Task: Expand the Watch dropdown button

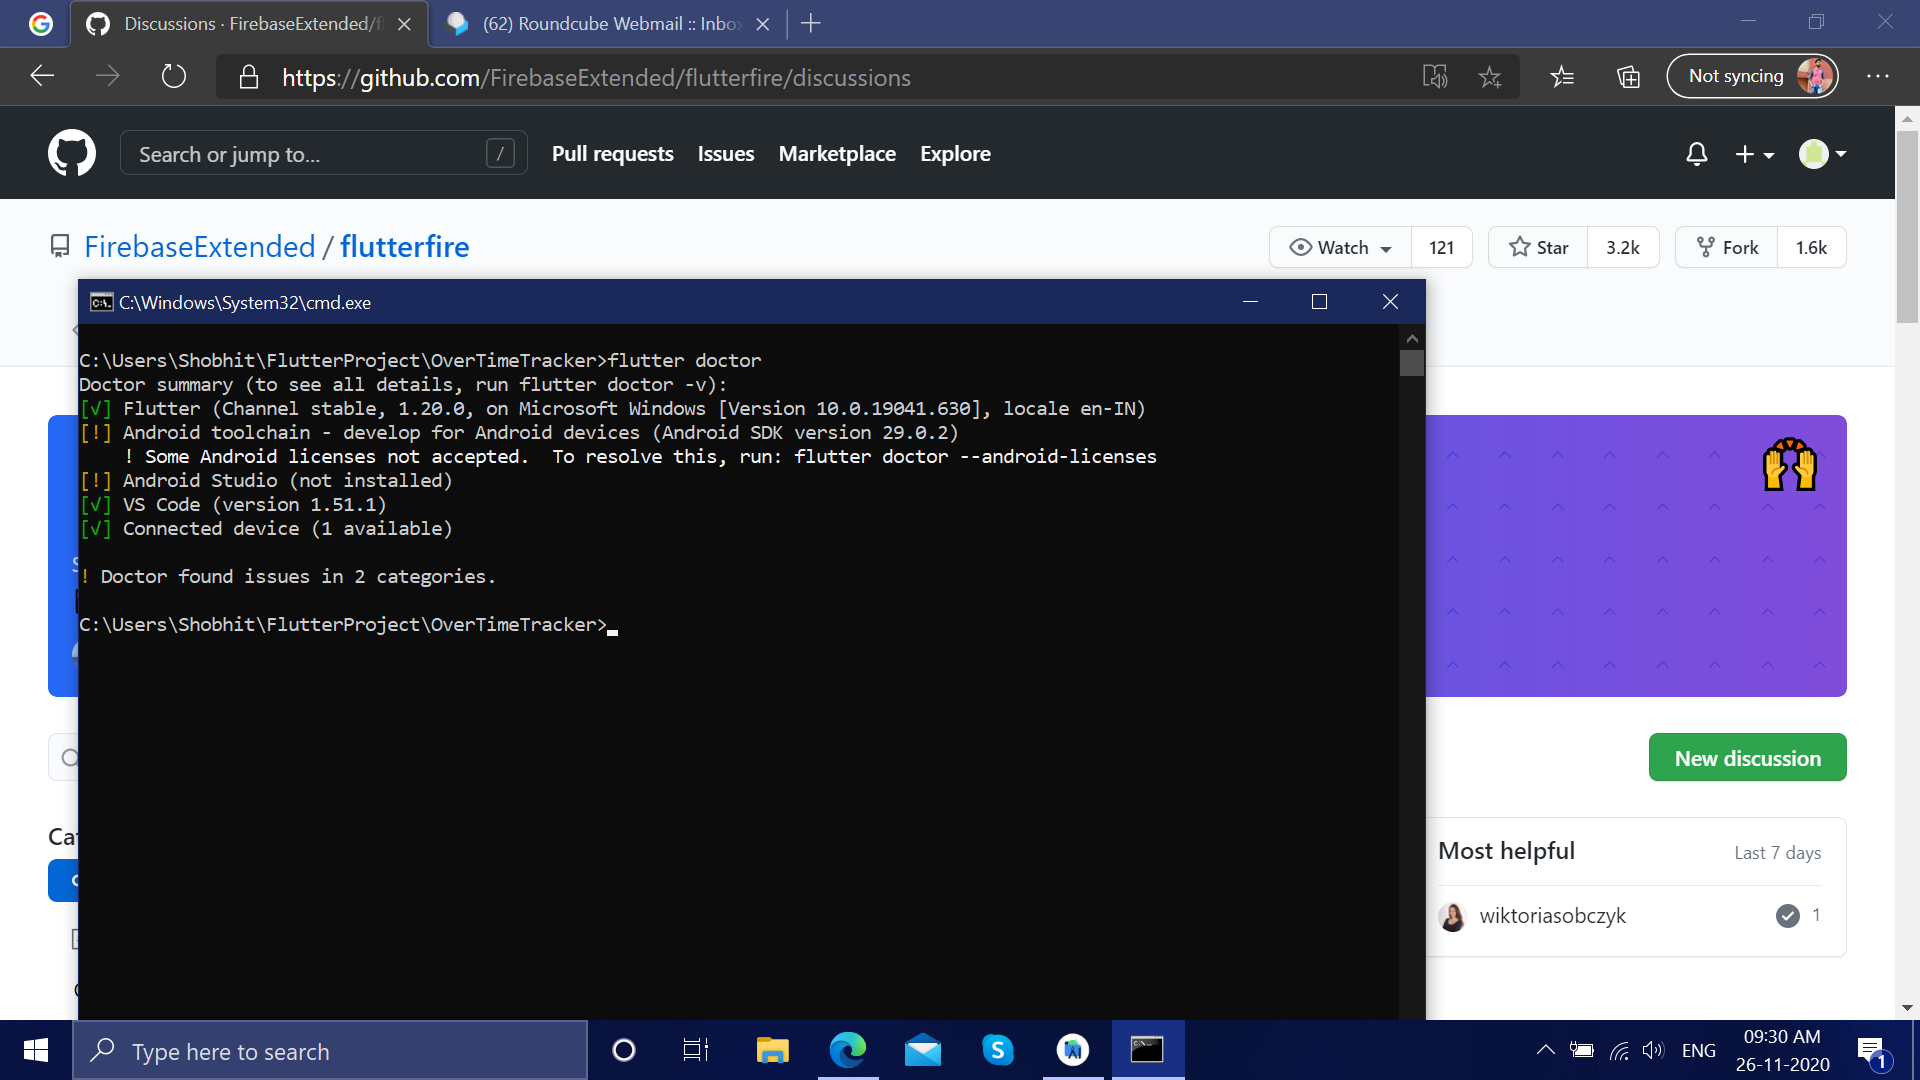Action: (1340, 247)
